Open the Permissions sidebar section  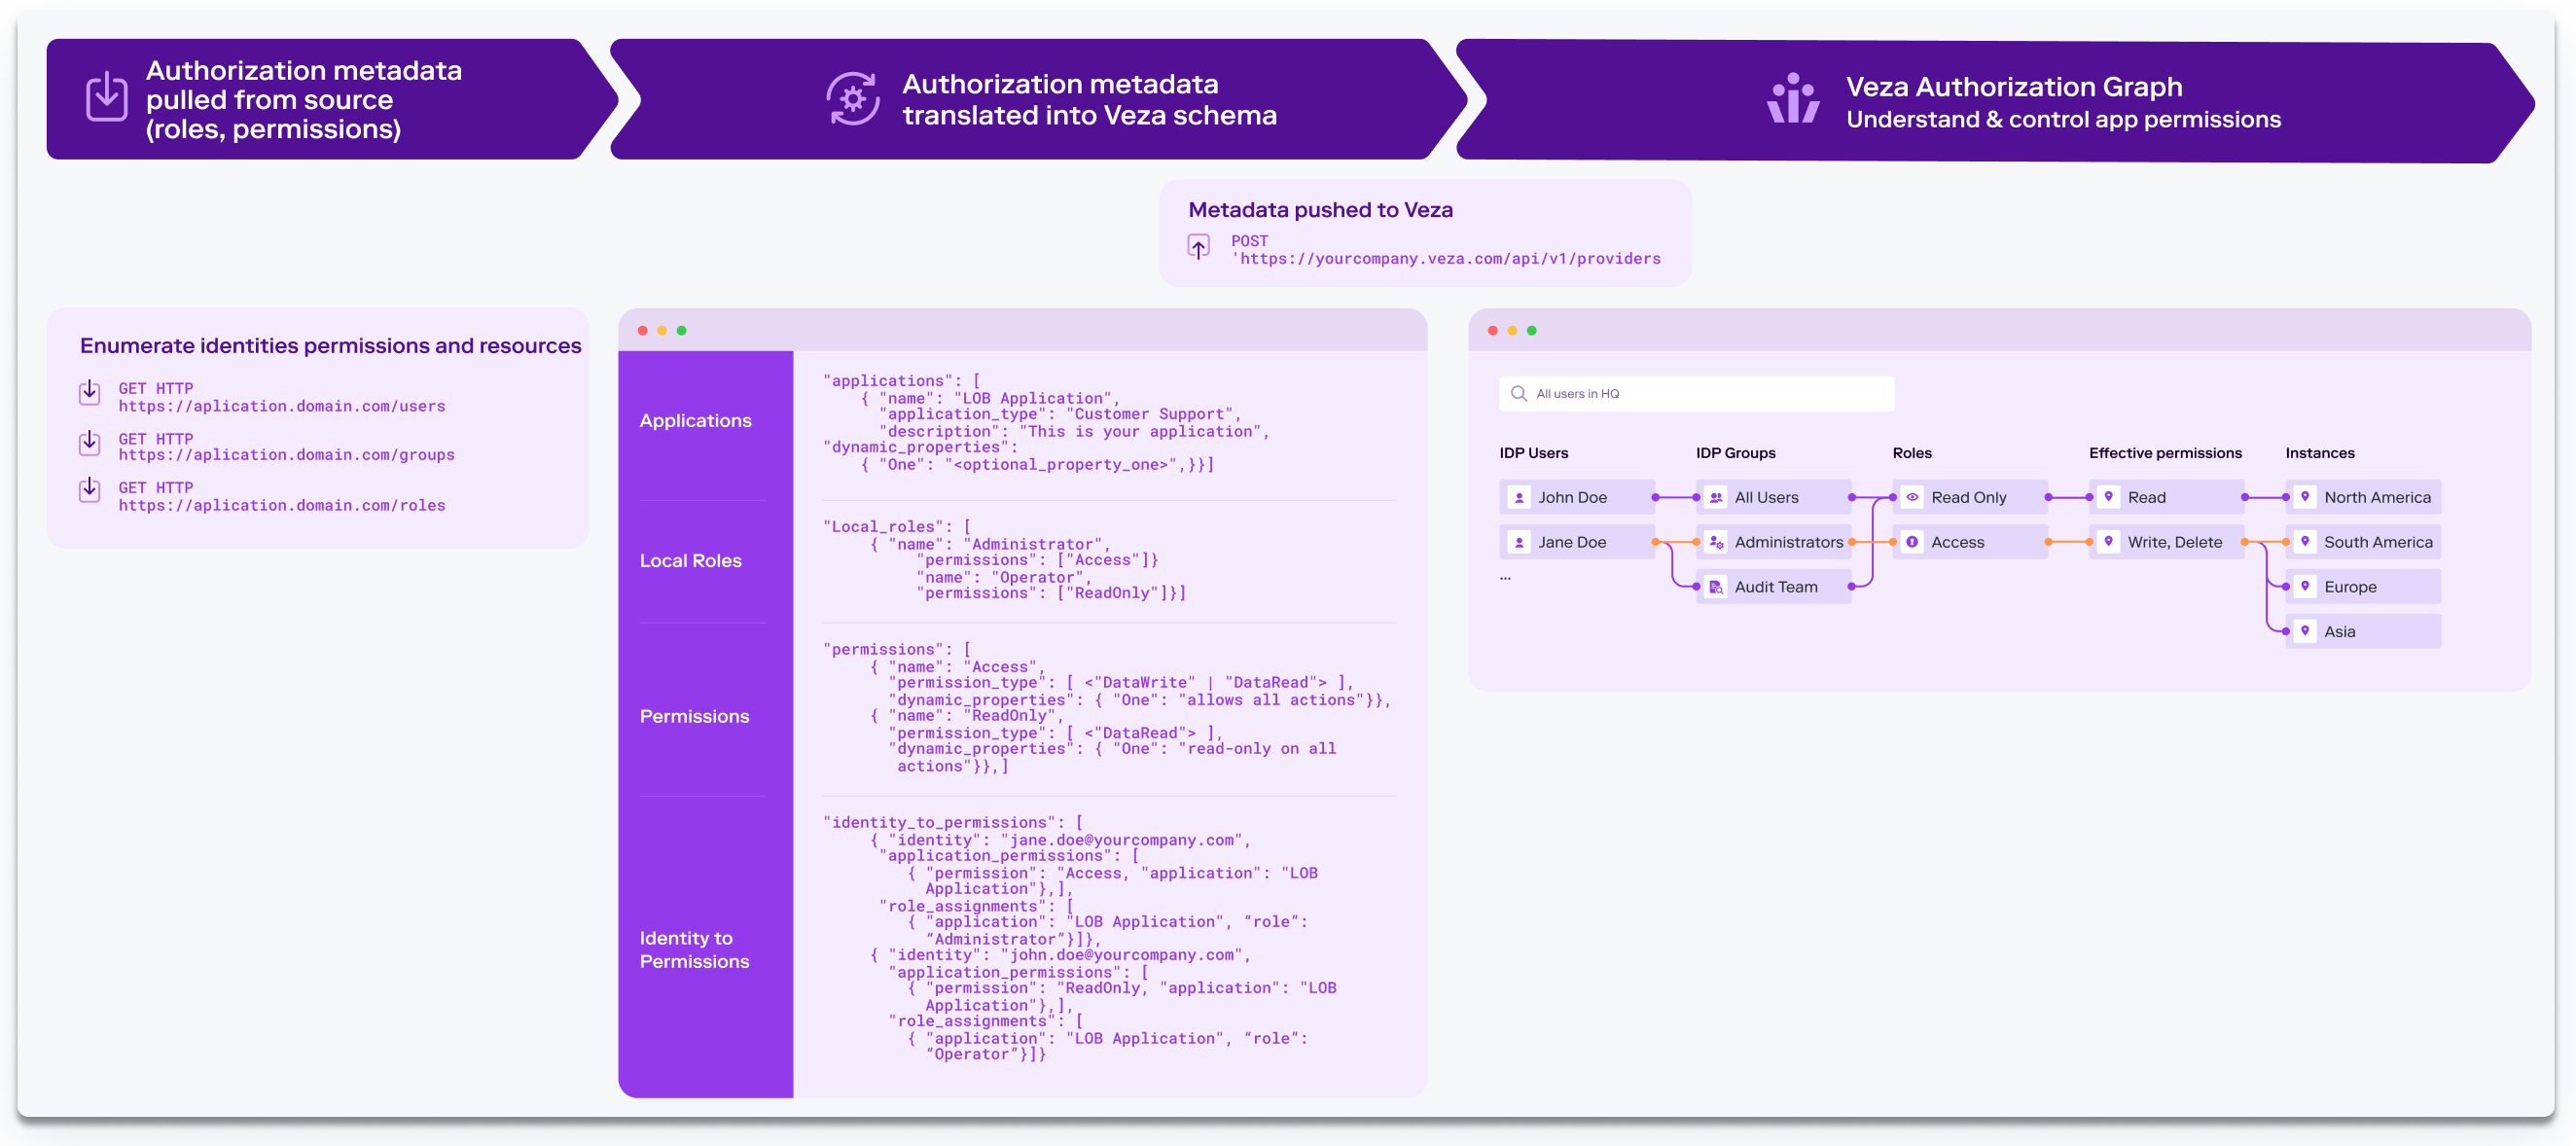pos(694,716)
